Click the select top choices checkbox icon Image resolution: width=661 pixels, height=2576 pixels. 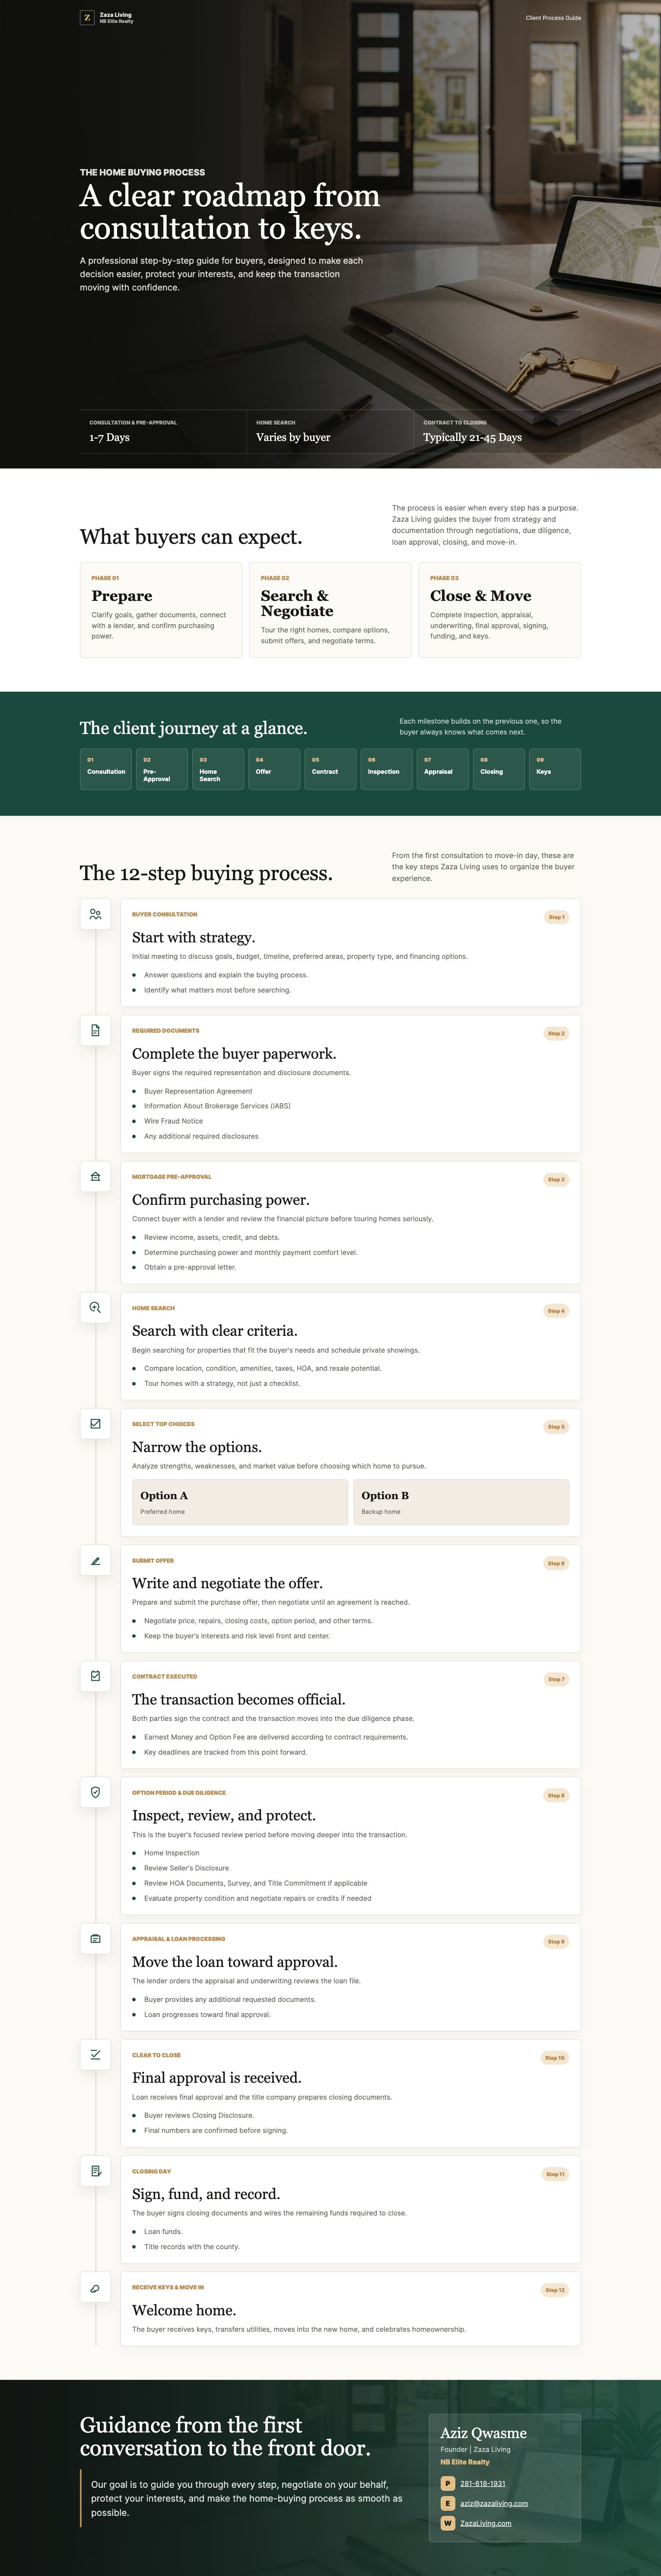click(95, 1423)
